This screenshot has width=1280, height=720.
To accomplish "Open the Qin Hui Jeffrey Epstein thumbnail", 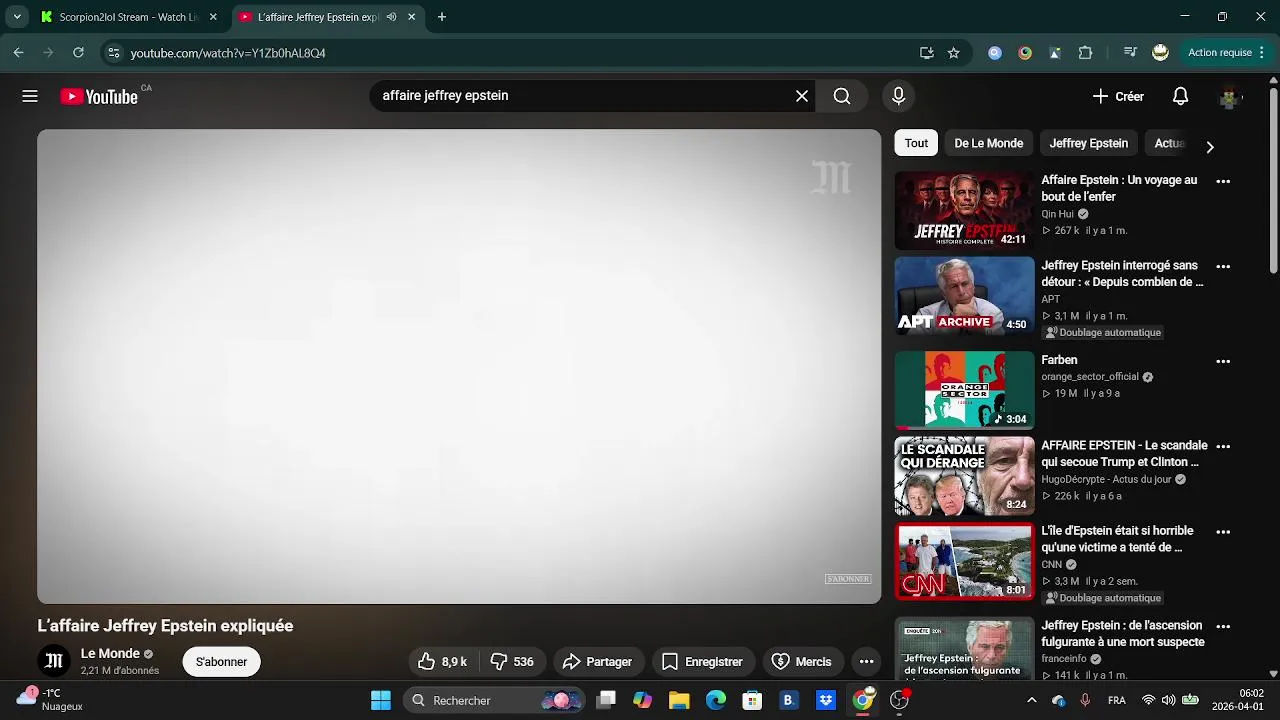I will coord(964,210).
